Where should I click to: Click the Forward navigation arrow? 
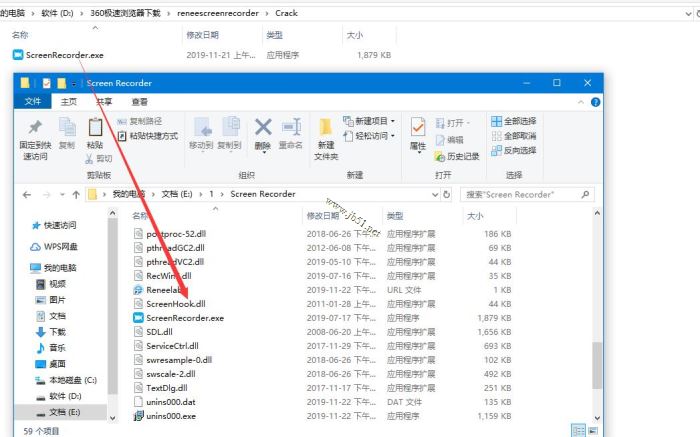[46, 195]
